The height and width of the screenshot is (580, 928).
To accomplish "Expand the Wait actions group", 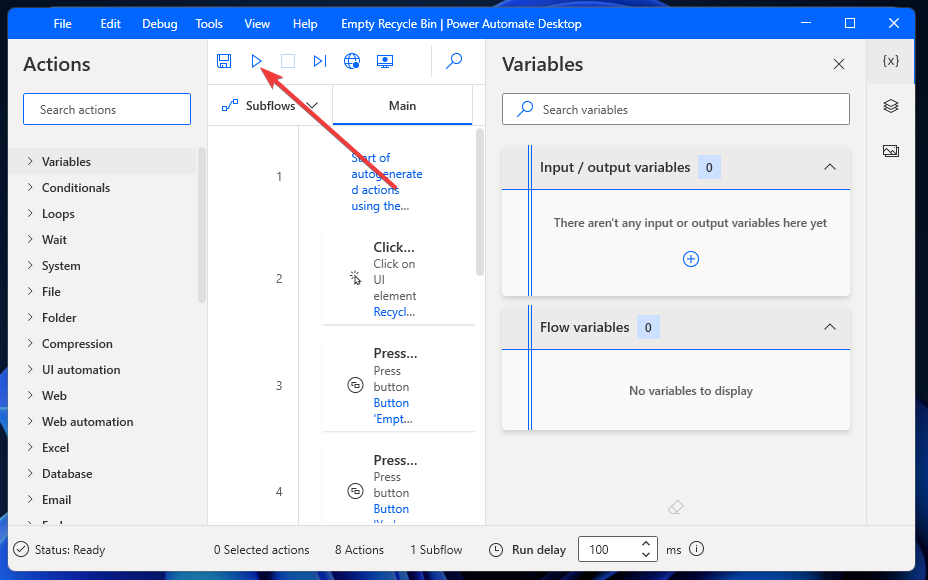I will (30, 239).
